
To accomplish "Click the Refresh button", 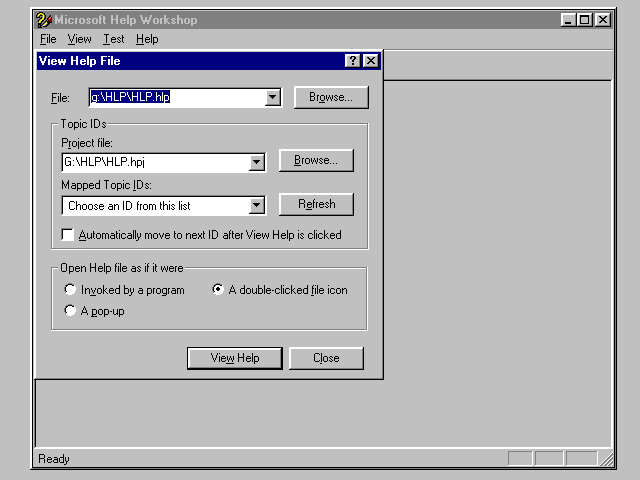I will point(316,204).
